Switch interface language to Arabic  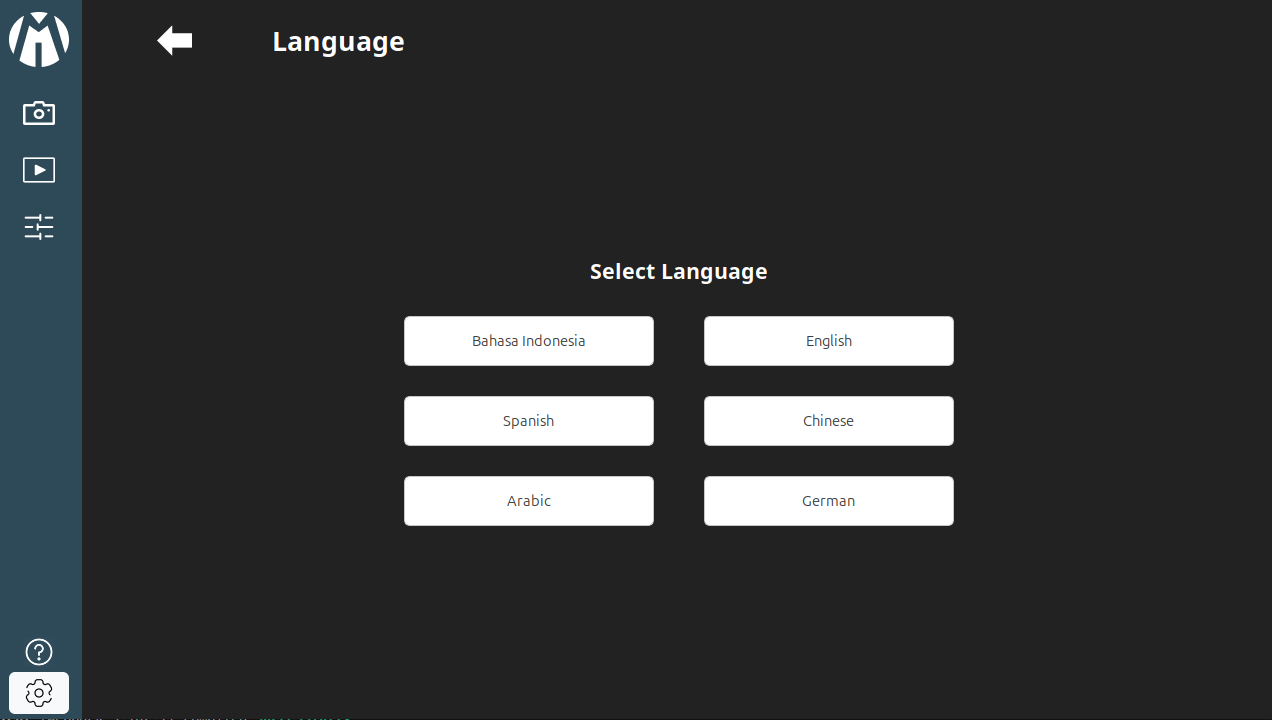pyautogui.click(x=528, y=501)
